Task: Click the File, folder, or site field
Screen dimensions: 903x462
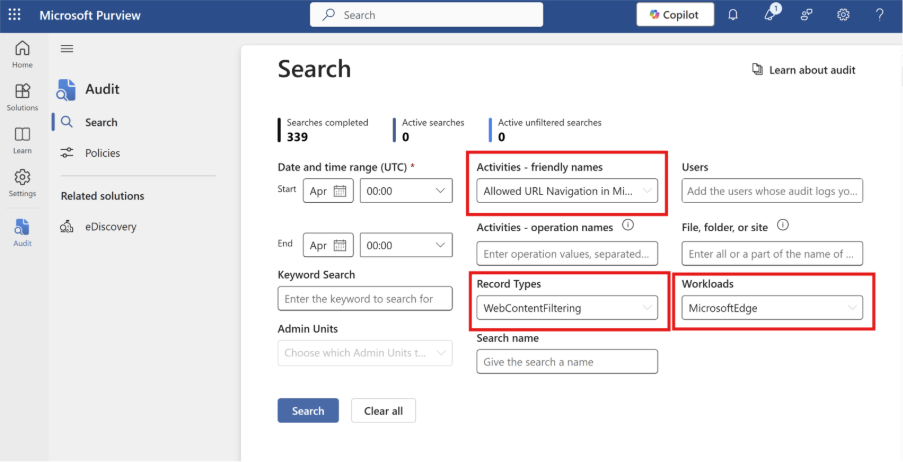Action: 772,253
